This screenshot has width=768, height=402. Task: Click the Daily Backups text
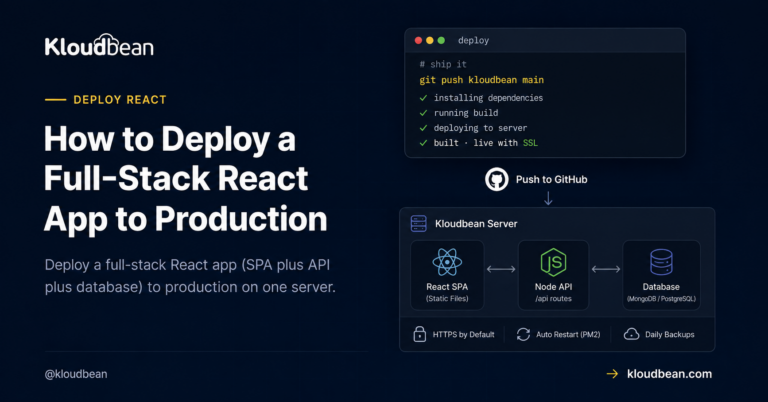[670, 334]
